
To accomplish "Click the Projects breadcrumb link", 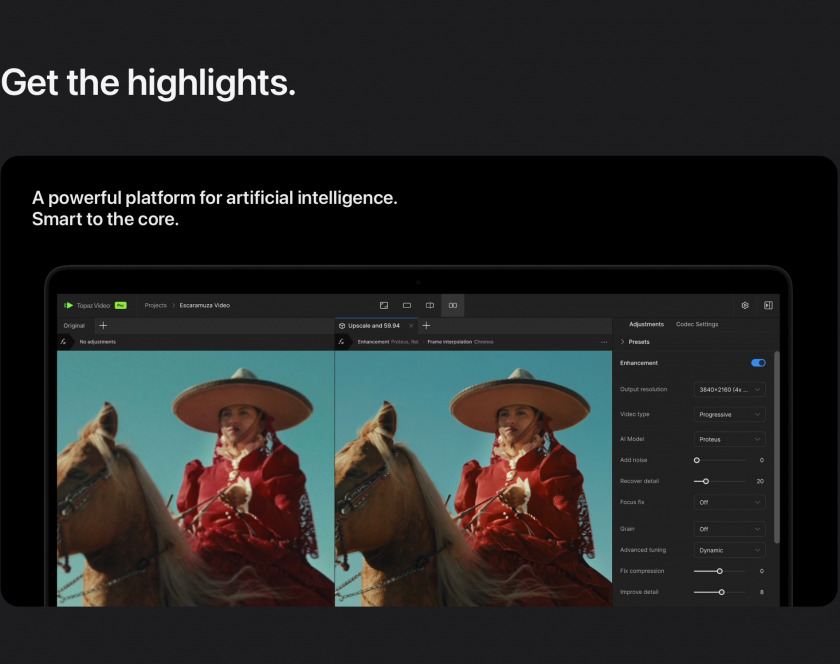I will click(155, 305).
